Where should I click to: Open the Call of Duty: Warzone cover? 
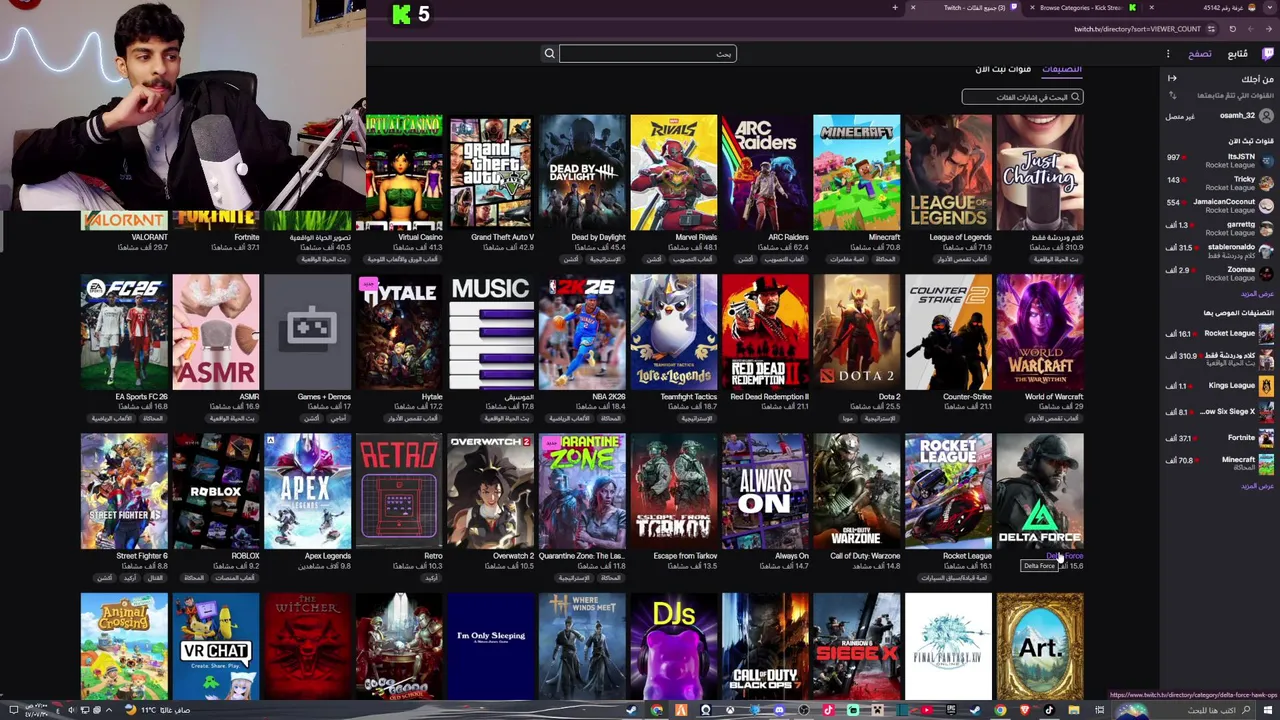coord(857,491)
